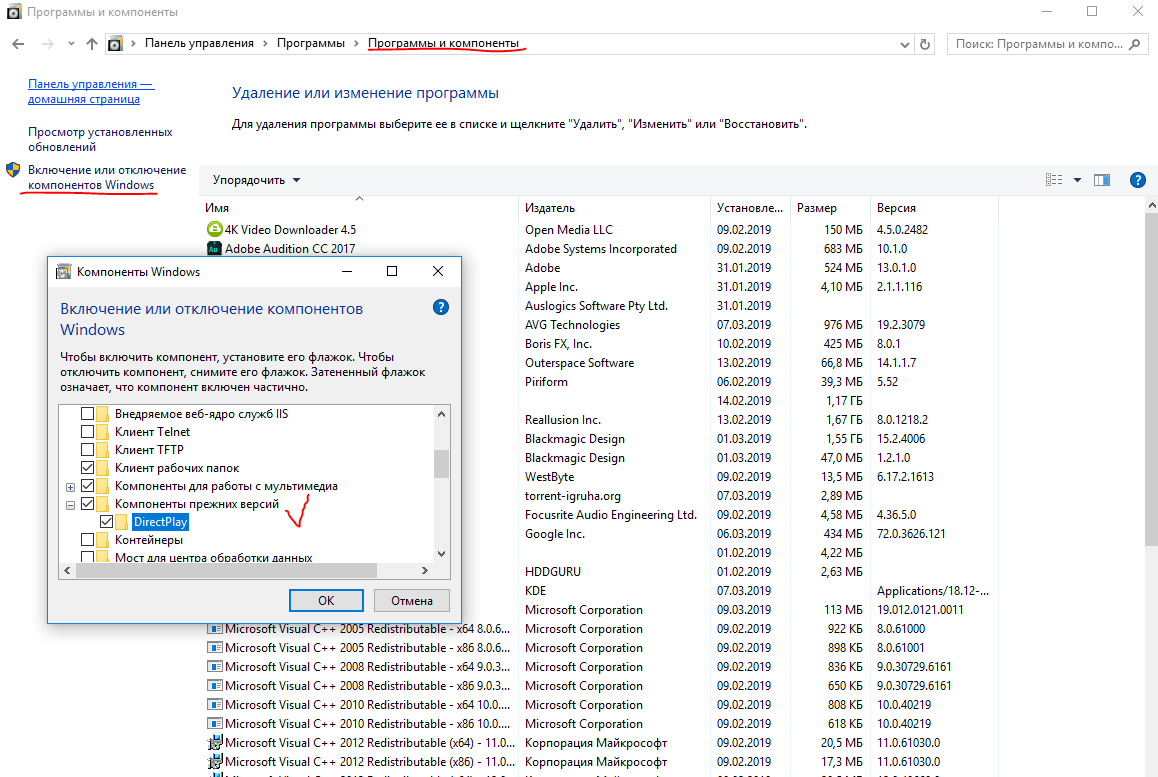Click components list scroll left arrow

[x=67, y=570]
